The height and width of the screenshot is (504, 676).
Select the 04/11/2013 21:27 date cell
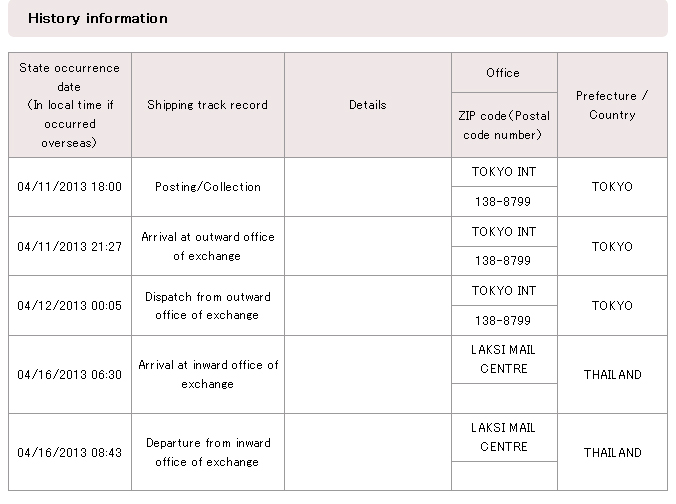69,246
